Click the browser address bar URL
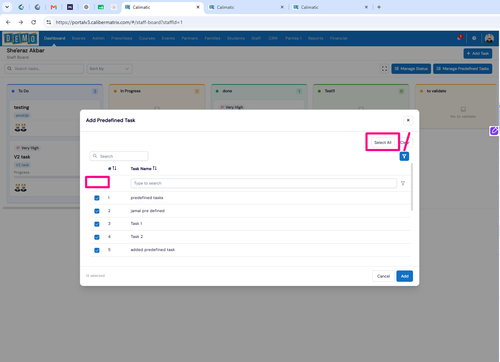The width and height of the screenshot is (500, 362). tap(119, 22)
